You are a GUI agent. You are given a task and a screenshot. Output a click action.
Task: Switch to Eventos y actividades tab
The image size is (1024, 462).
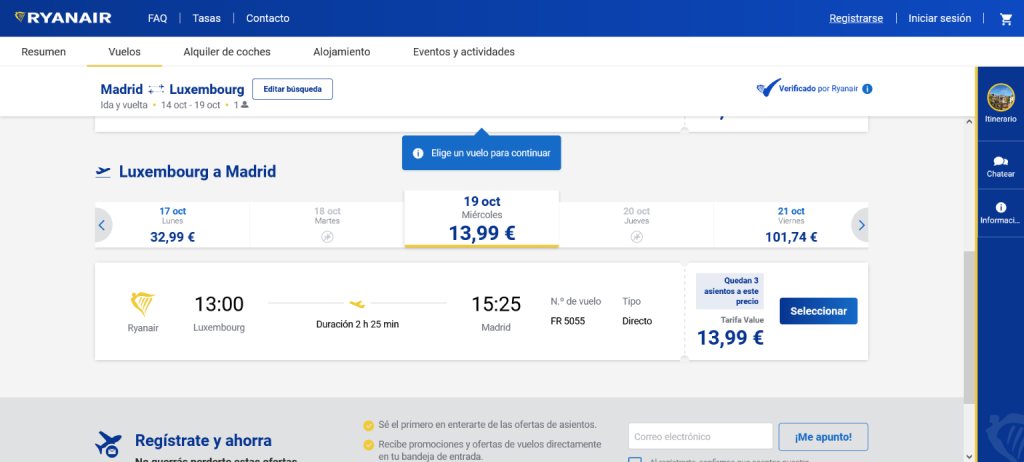(464, 52)
